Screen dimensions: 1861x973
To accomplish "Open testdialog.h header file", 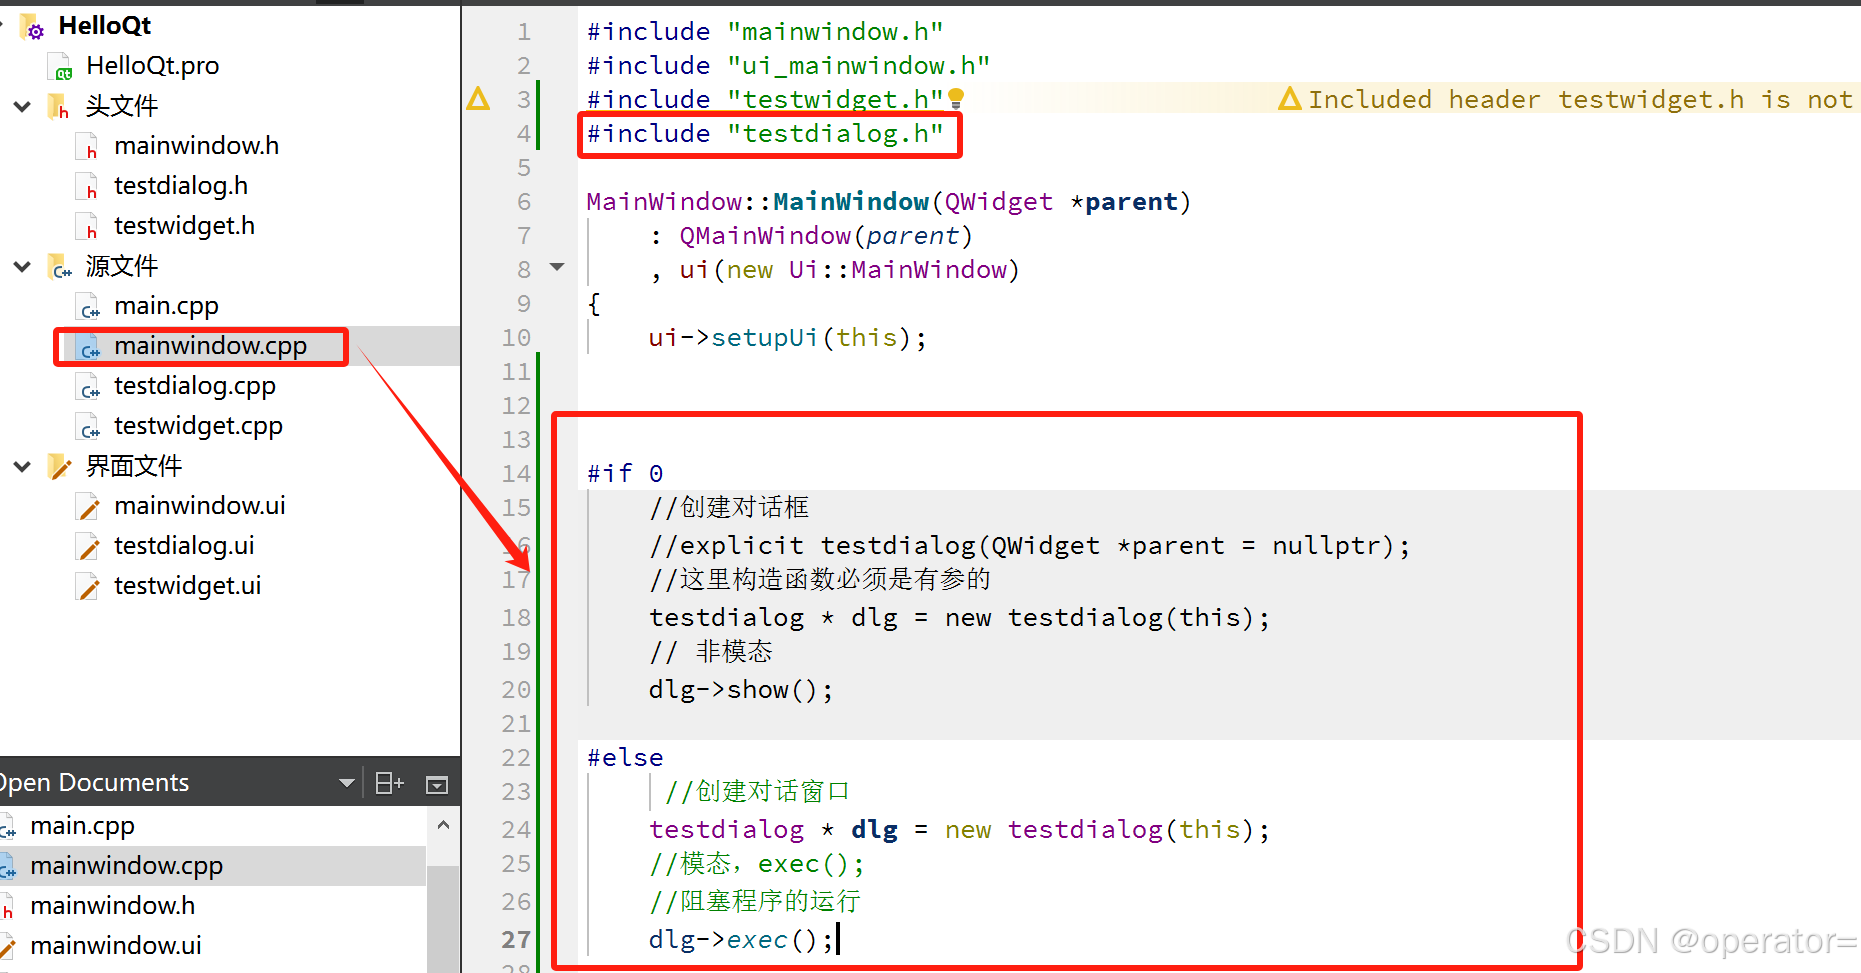I will pyautogui.click(x=181, y=185).
